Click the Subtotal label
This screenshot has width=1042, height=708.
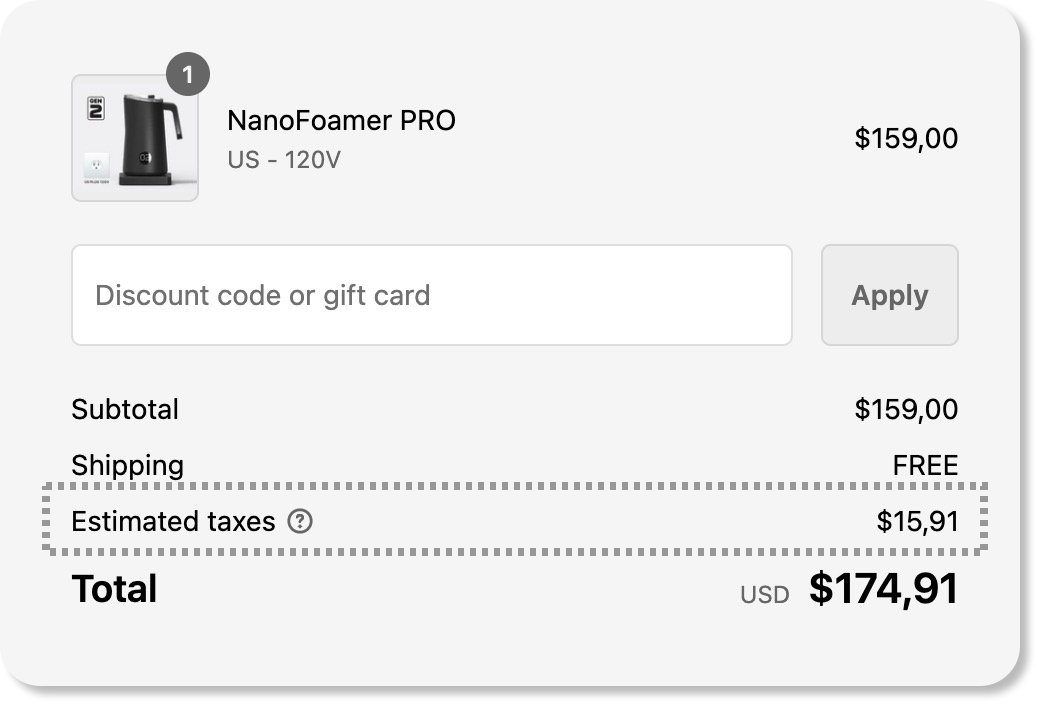point(125,409)
